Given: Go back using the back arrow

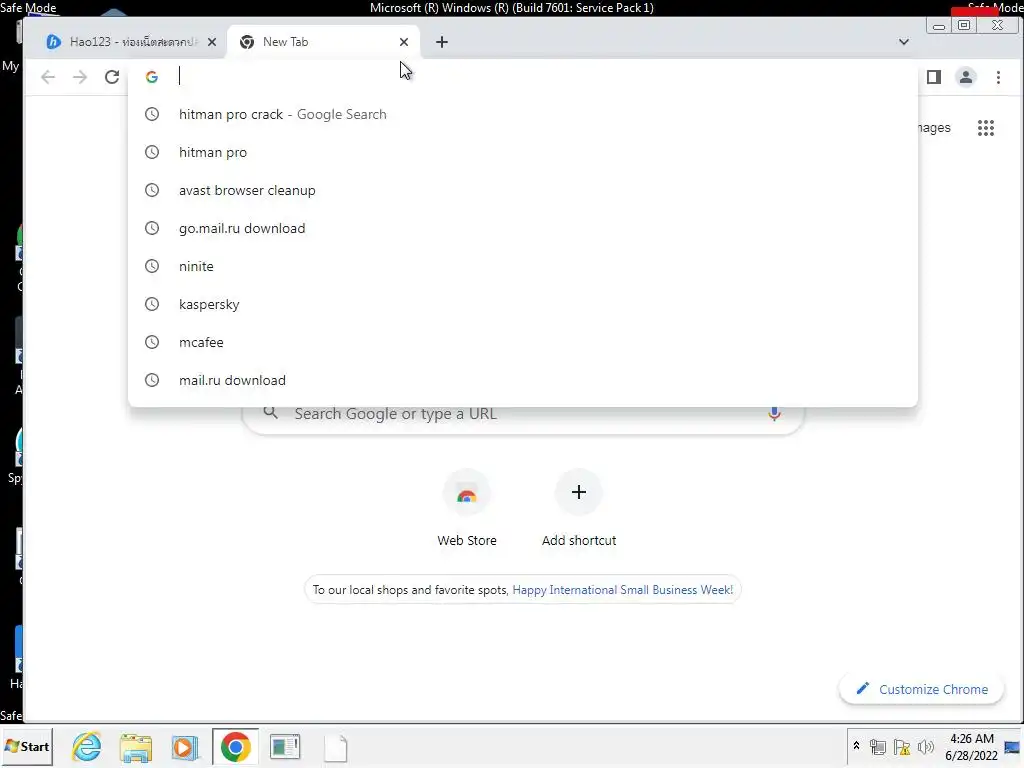Looking at the screenshot, I should [48, 77].
